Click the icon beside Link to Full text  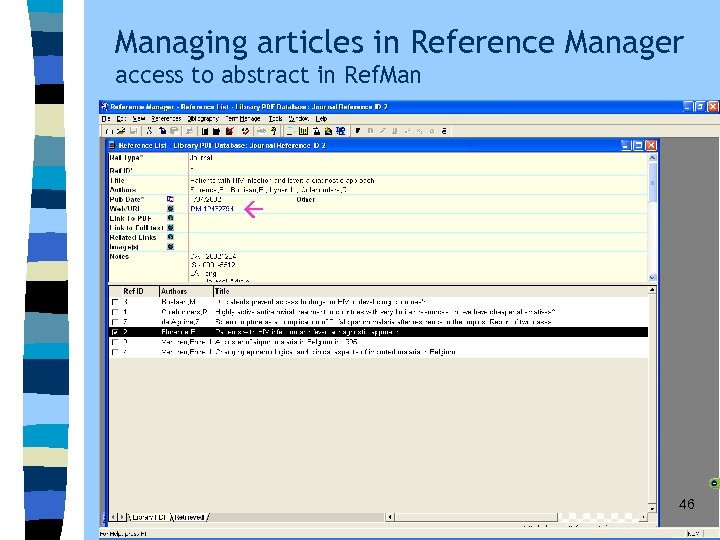170,228
